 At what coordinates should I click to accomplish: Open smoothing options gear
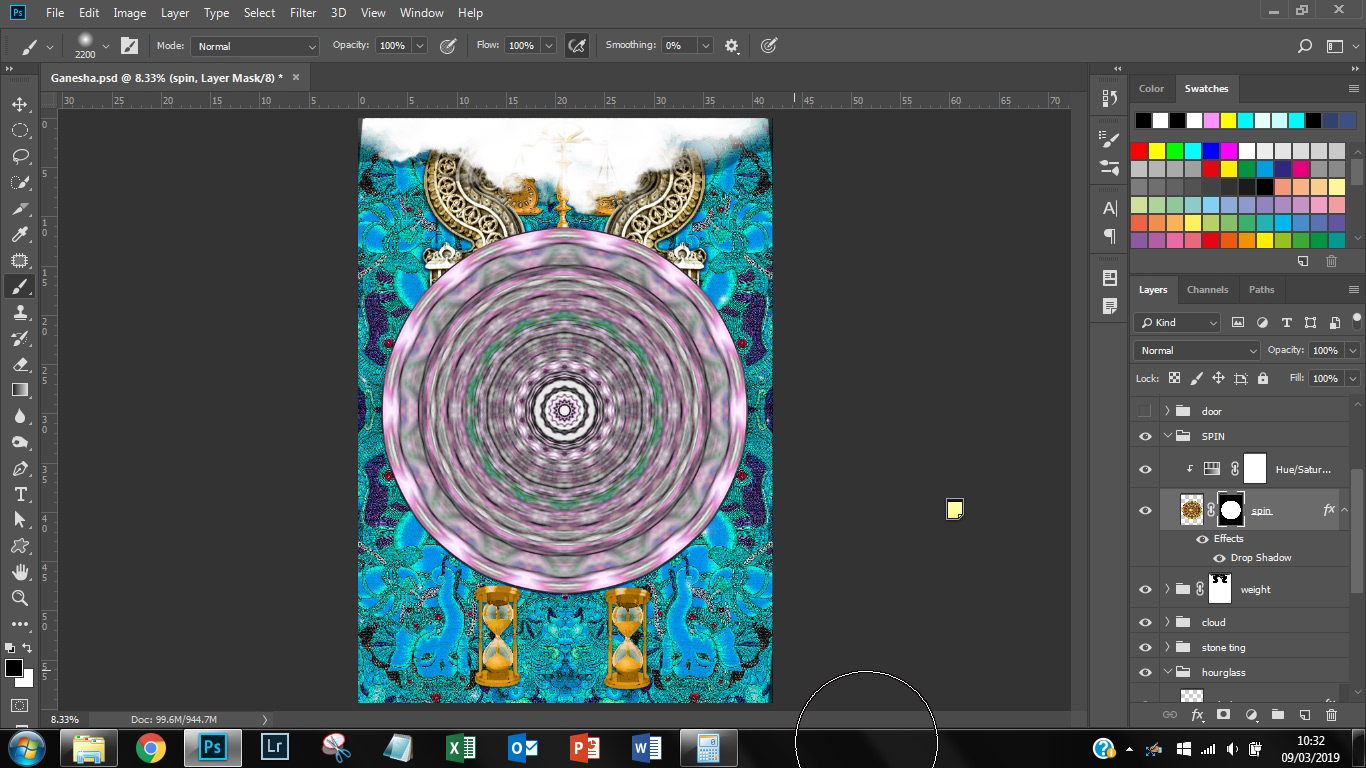tap(732, 46)
